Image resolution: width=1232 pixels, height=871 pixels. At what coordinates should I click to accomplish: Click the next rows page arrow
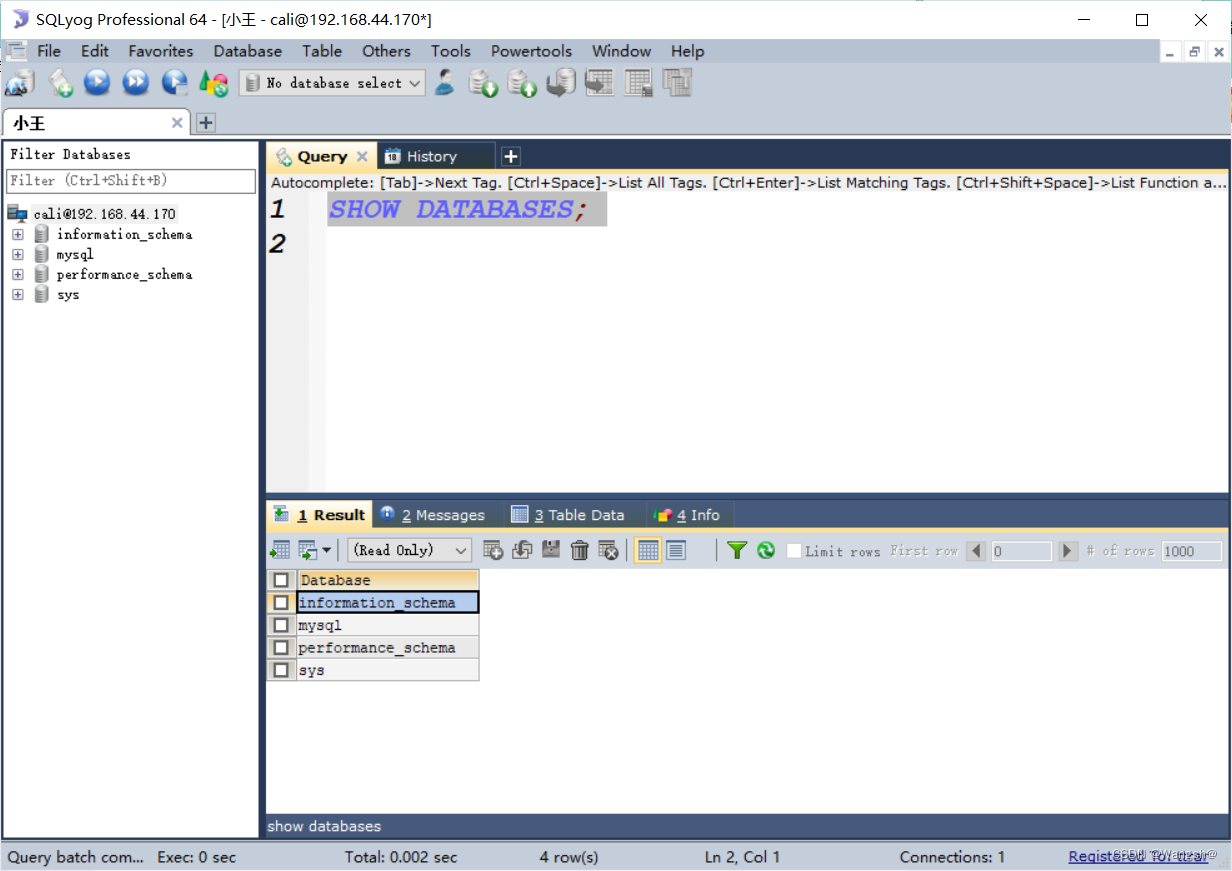1068,551
